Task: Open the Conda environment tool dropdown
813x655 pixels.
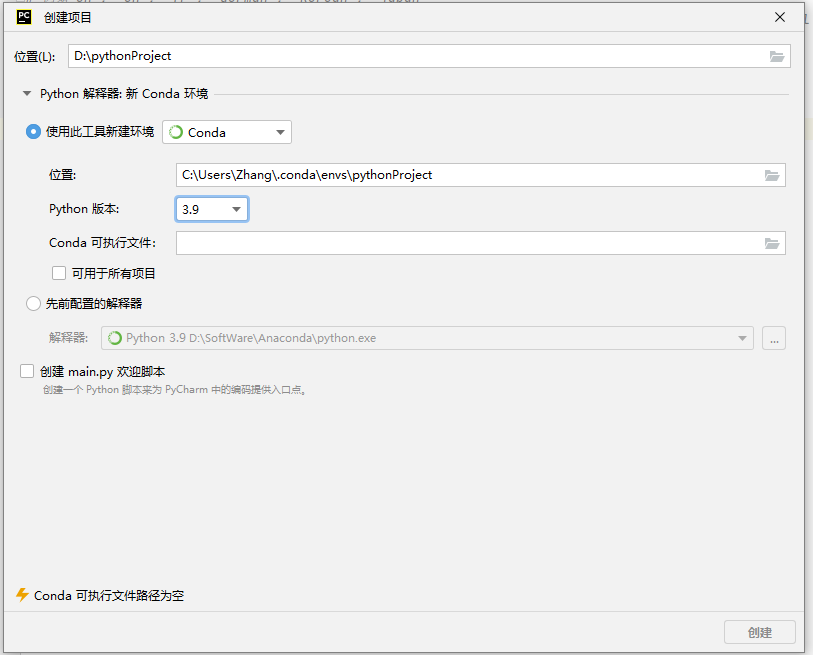Action: 227,132
